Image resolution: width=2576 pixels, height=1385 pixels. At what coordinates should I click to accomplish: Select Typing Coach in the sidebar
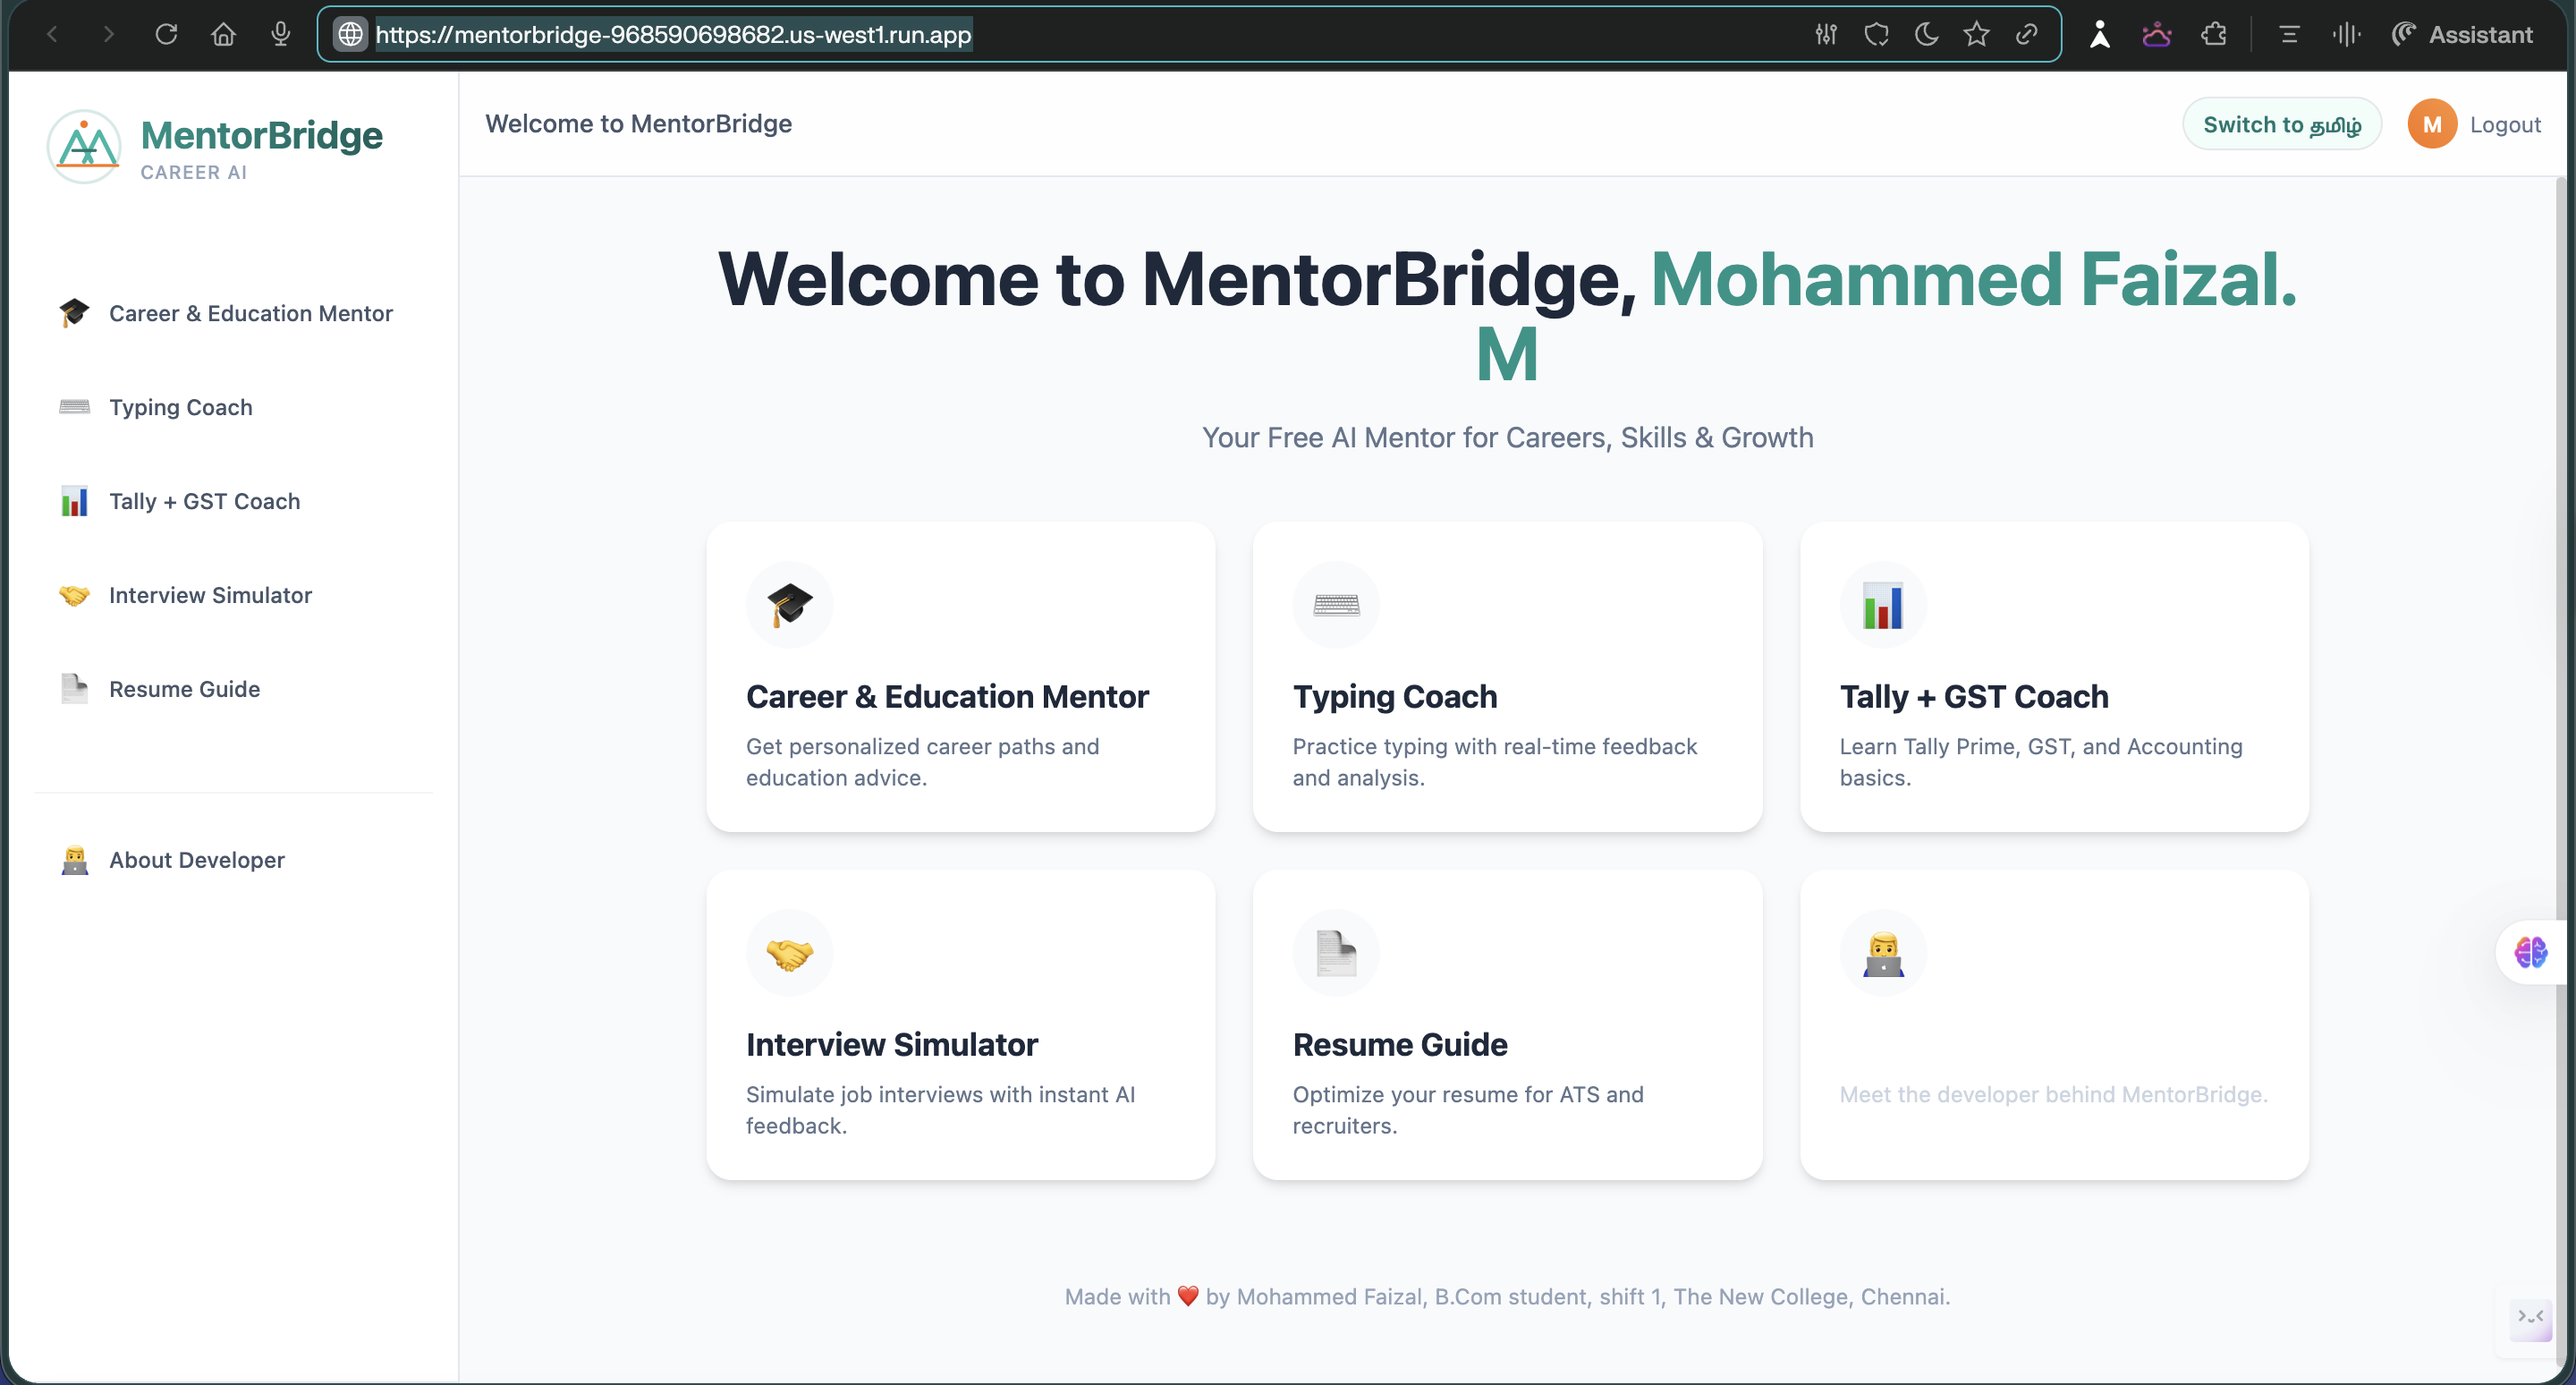[180, 407]
